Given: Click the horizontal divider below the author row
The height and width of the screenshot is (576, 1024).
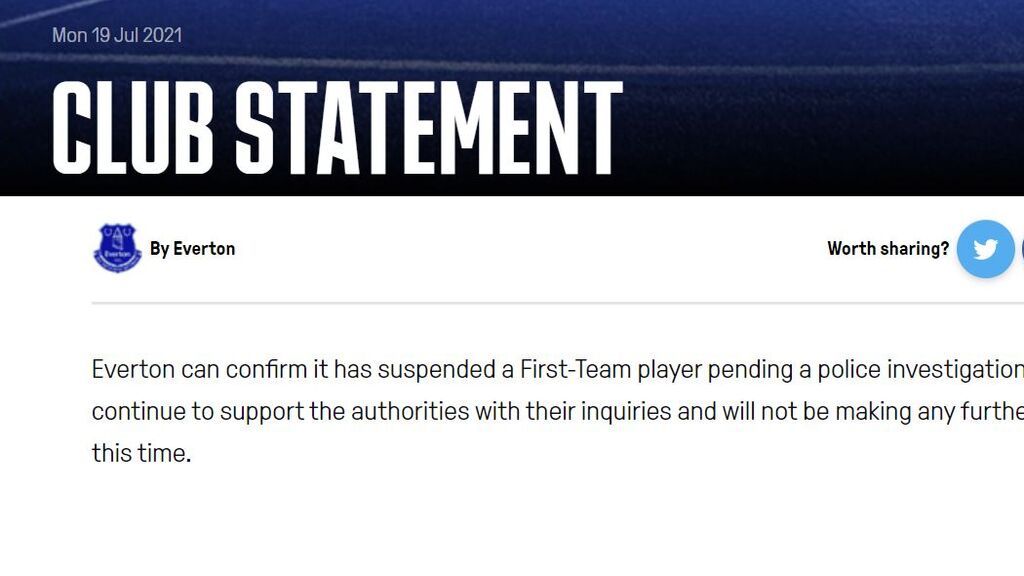Looking at the screenshot, I should point(558,303).
